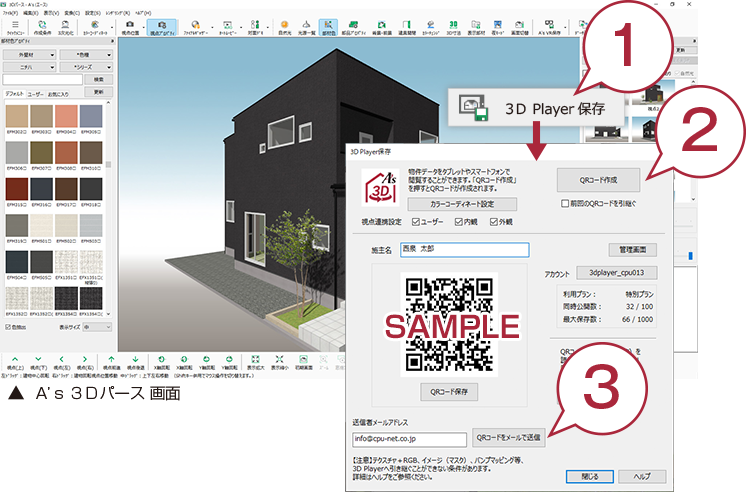Click the 検索 button in material panel
This screenshot has width=746, height=500.
click(98, 79)
